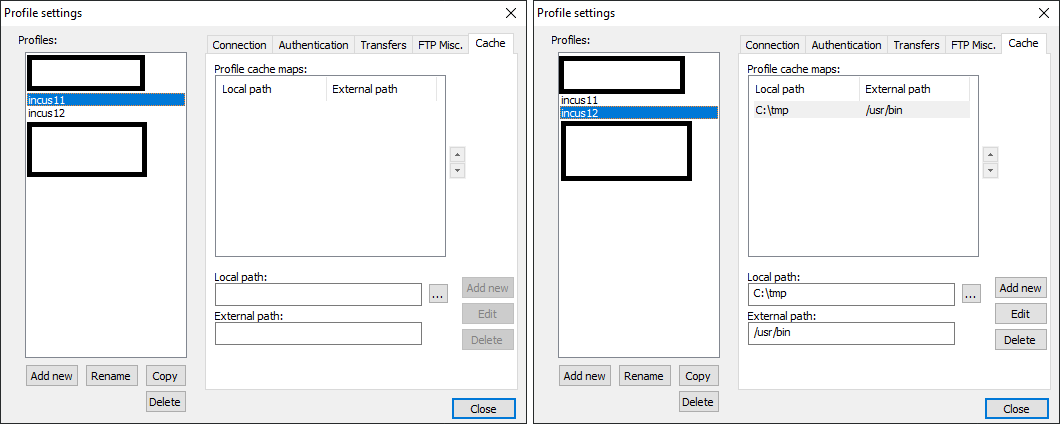The image size is (1060, 424).
Task: Add new profile in right window
Action: pos(585,376)
